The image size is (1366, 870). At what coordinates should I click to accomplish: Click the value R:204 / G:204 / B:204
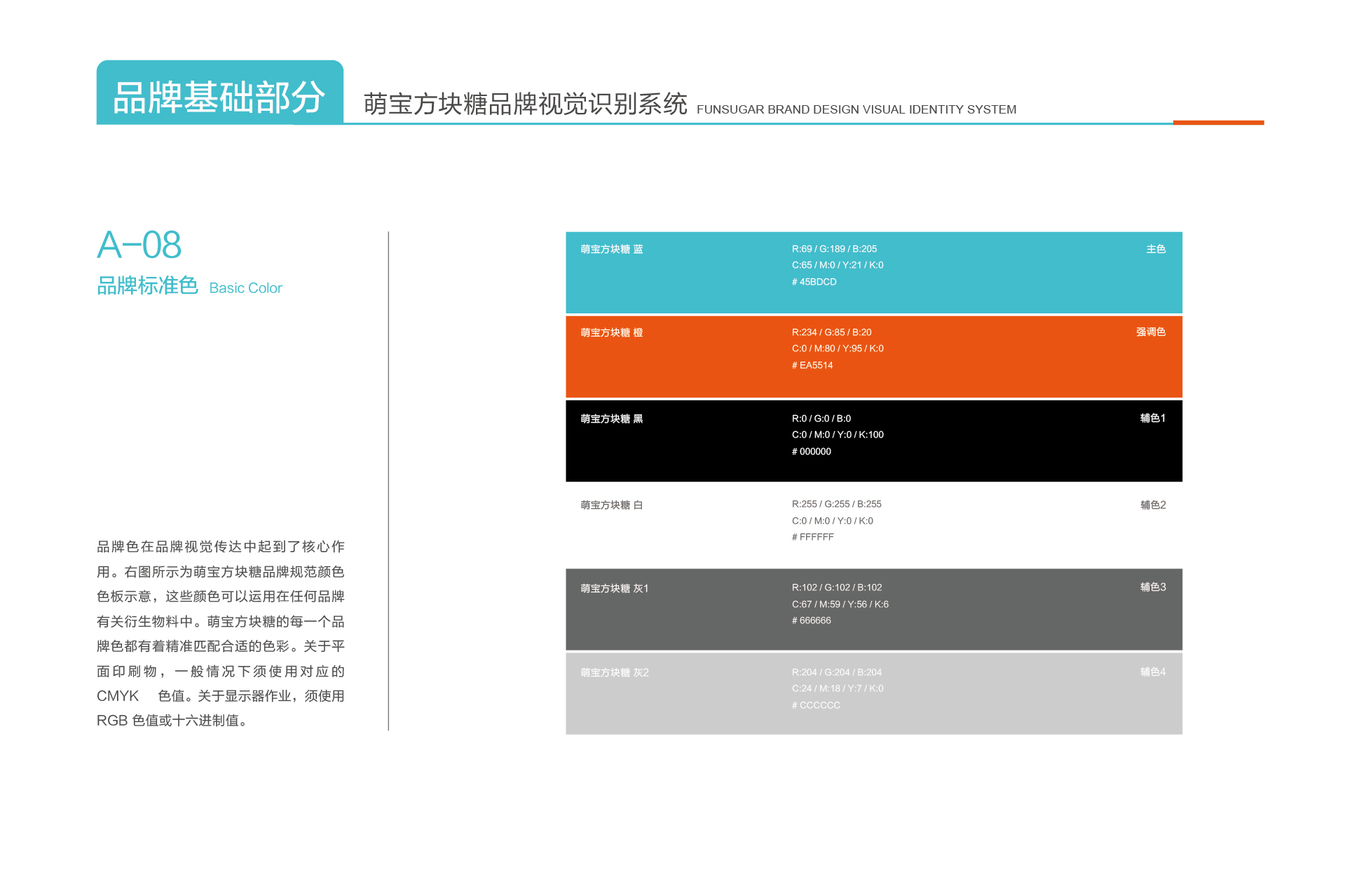click(837, 672)
